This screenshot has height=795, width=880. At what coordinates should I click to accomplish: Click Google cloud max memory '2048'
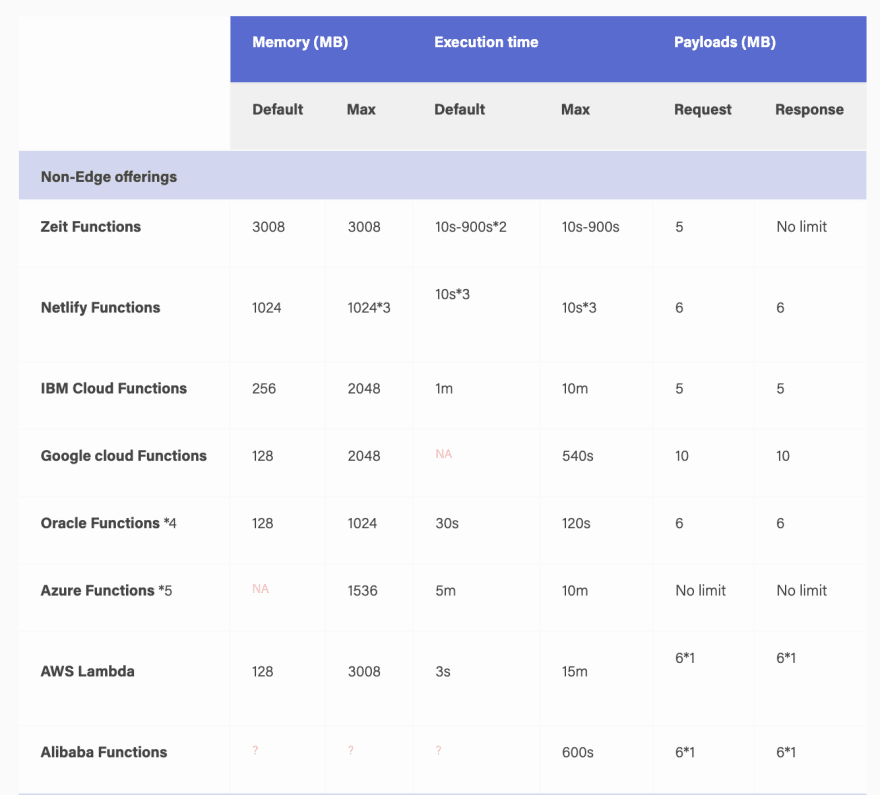[364, 456]
